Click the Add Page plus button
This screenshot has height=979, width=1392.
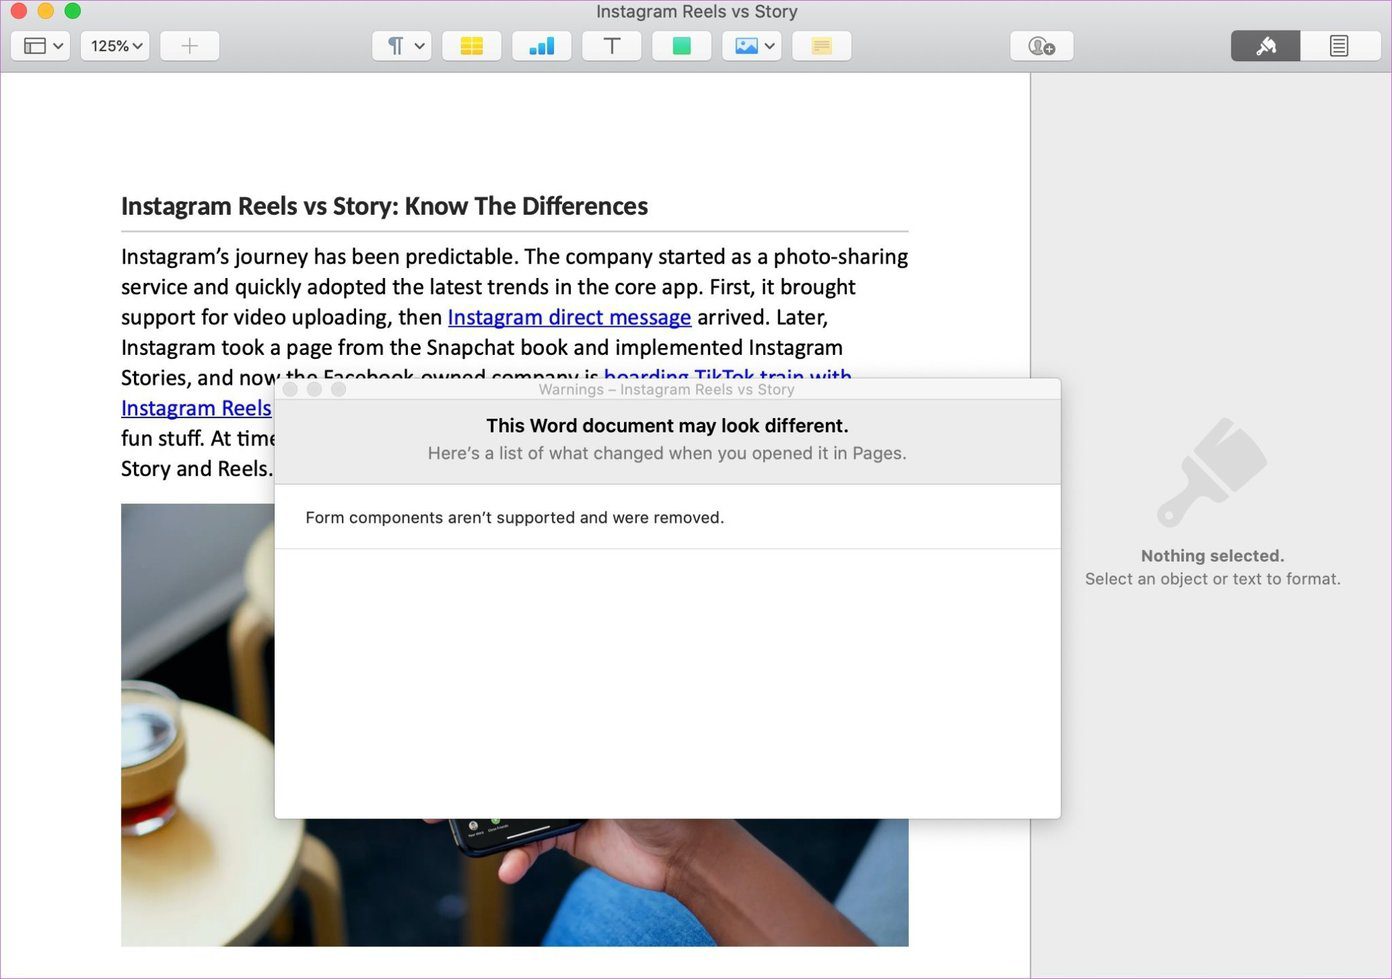coord(189,46)
